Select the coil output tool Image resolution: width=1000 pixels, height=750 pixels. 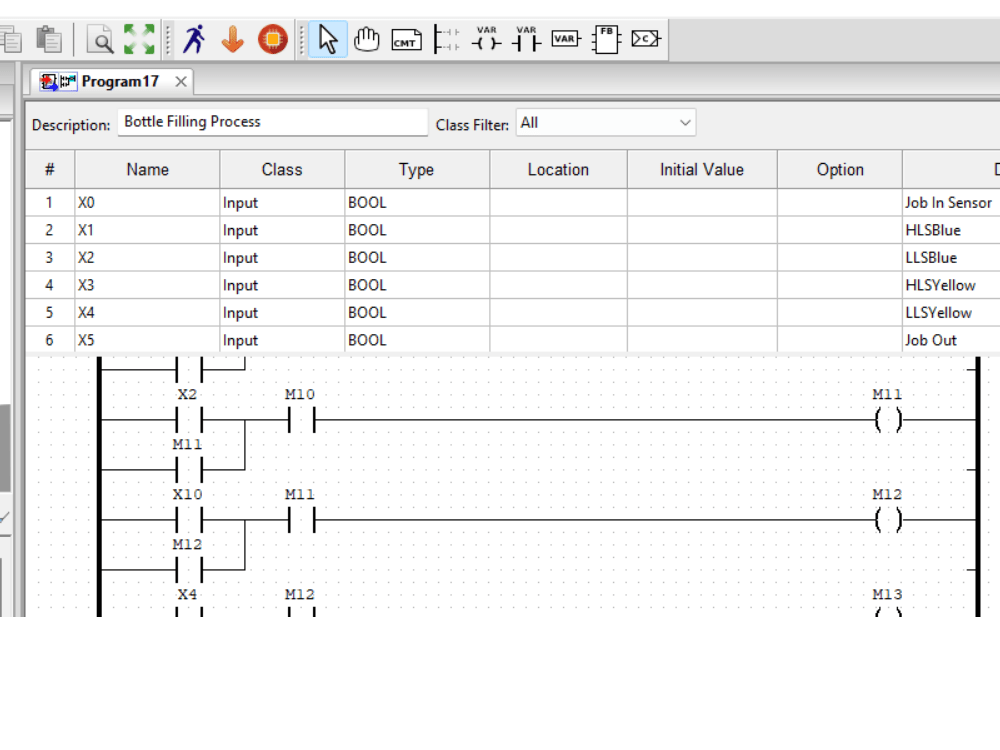pos(485,39)
